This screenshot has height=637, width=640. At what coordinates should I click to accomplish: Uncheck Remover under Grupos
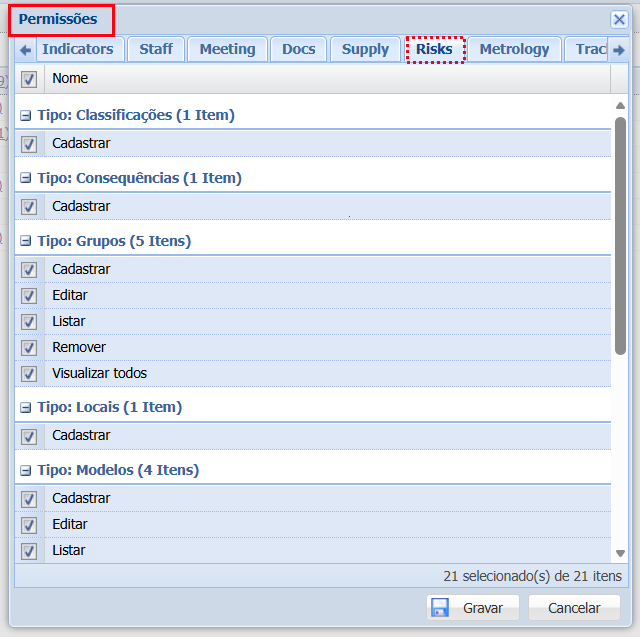29,348
